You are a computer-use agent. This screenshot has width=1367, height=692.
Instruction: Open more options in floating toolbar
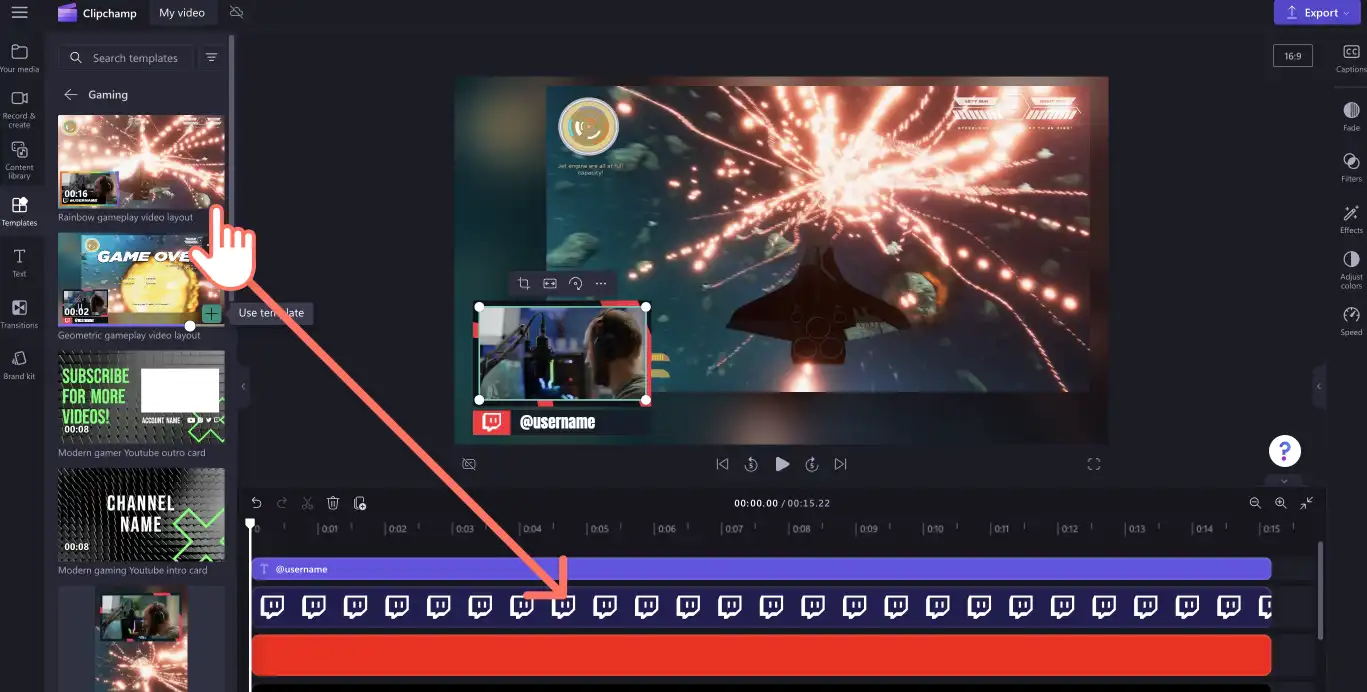(601, 284)
